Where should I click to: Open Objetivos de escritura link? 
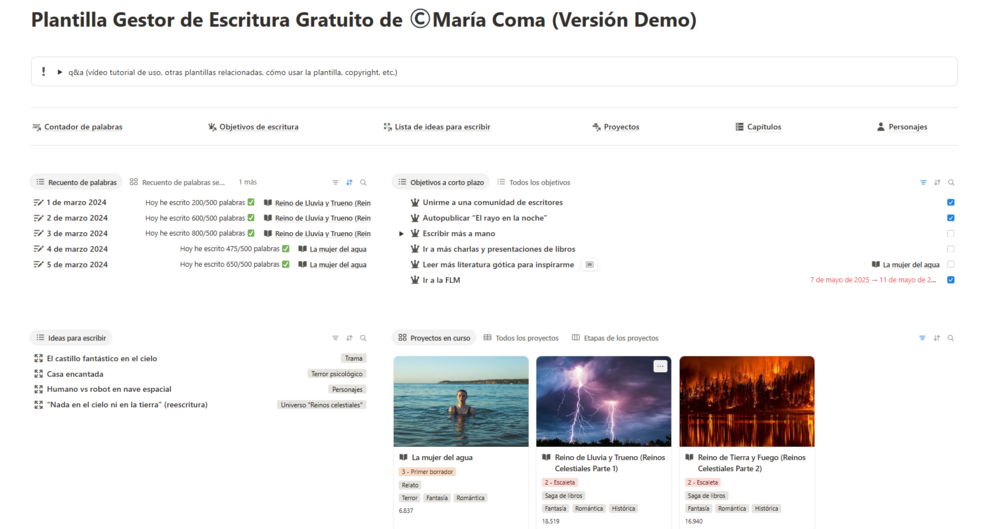pyautogui.click(x=253, y=127)
